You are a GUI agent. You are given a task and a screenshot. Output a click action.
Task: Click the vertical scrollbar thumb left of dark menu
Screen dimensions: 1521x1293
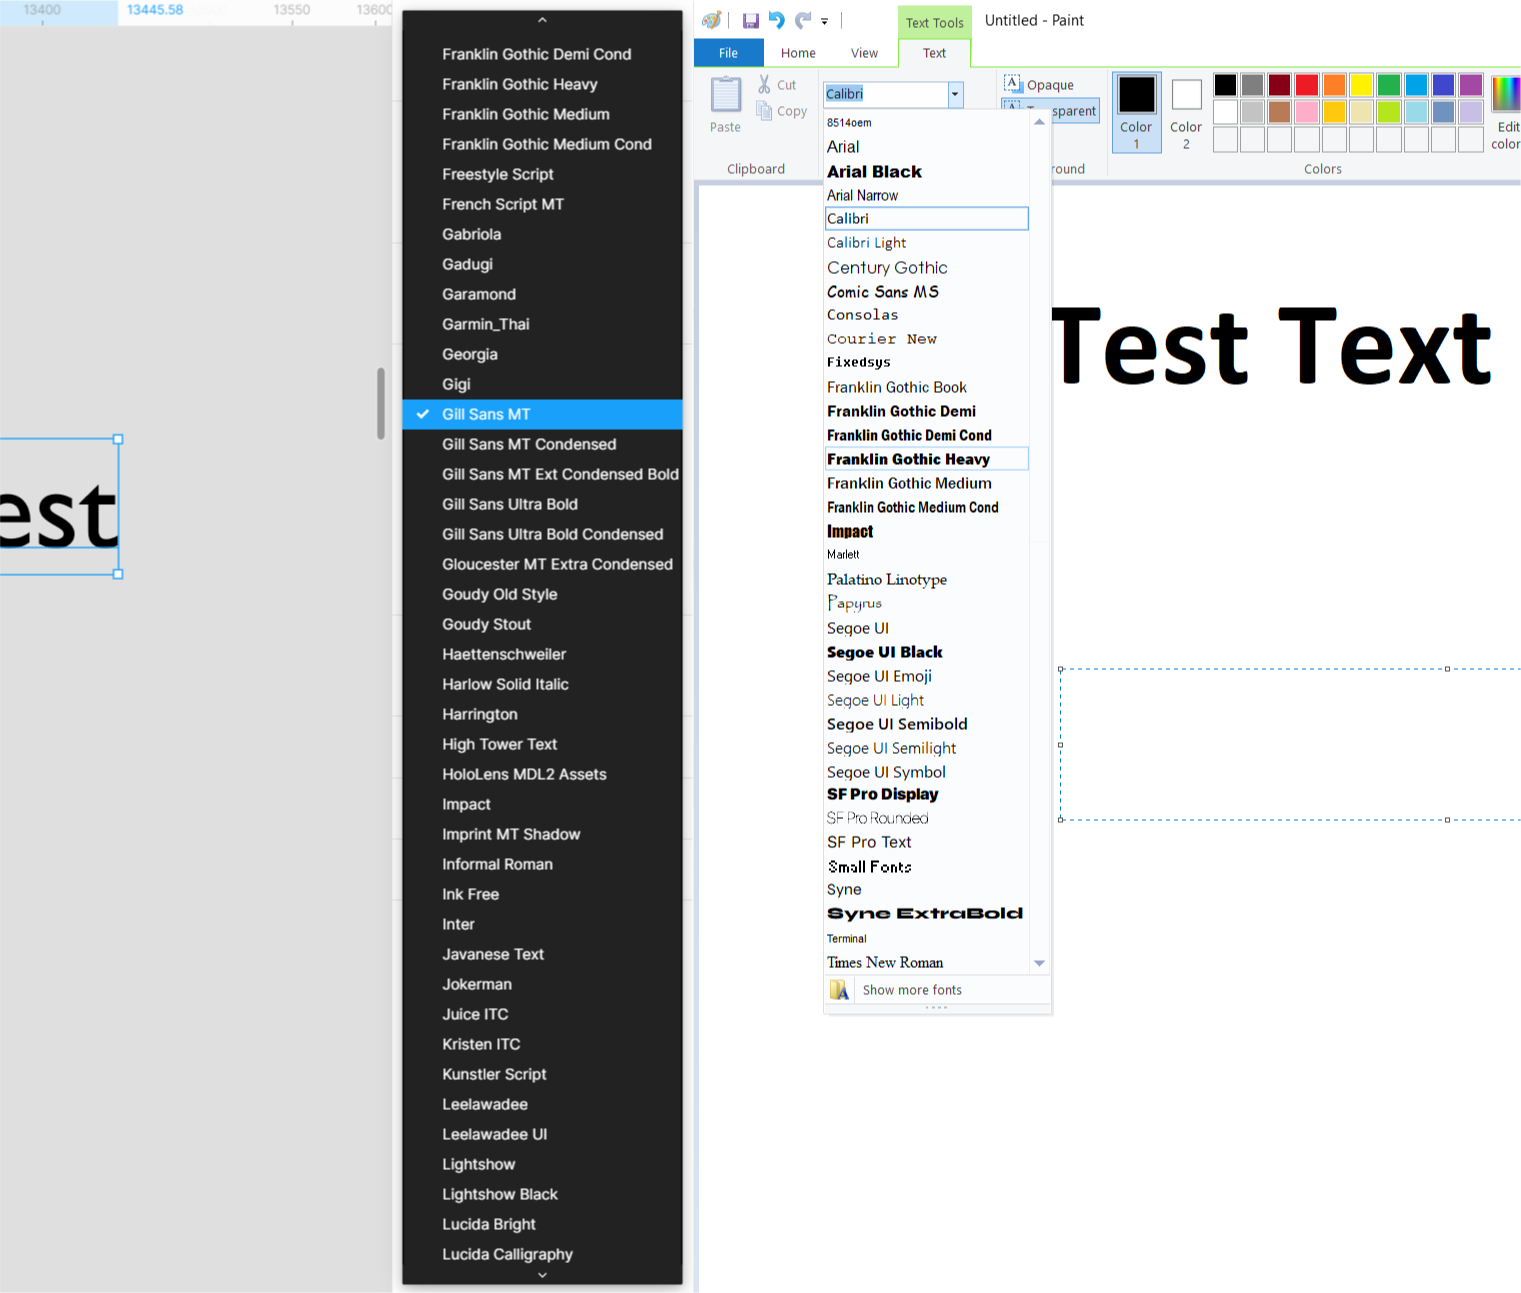pyautogui.click(x=381, y=404)
